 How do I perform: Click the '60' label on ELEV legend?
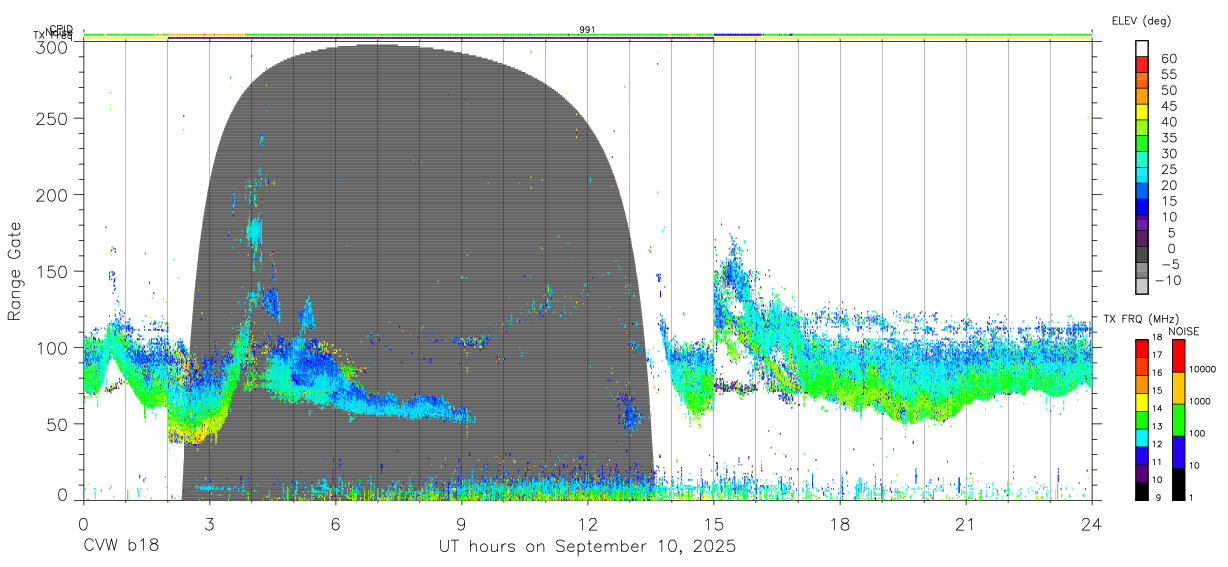coord(1168,58)
